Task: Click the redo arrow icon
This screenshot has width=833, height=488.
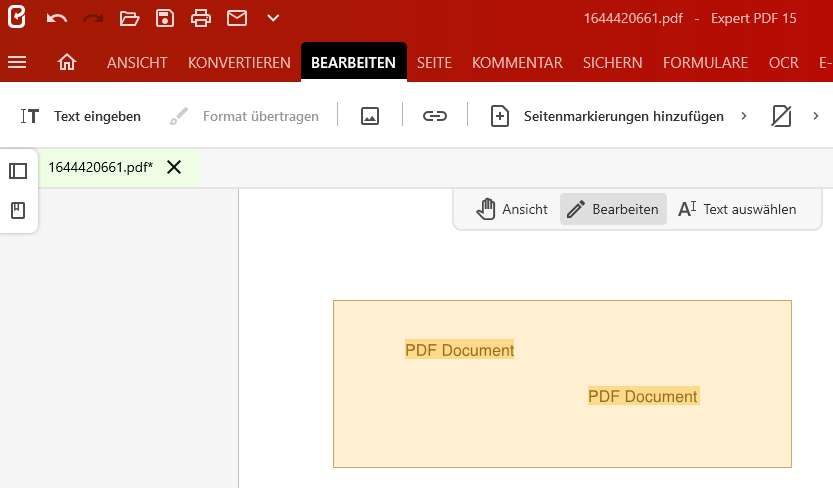Action: click(x=93, y=19)
